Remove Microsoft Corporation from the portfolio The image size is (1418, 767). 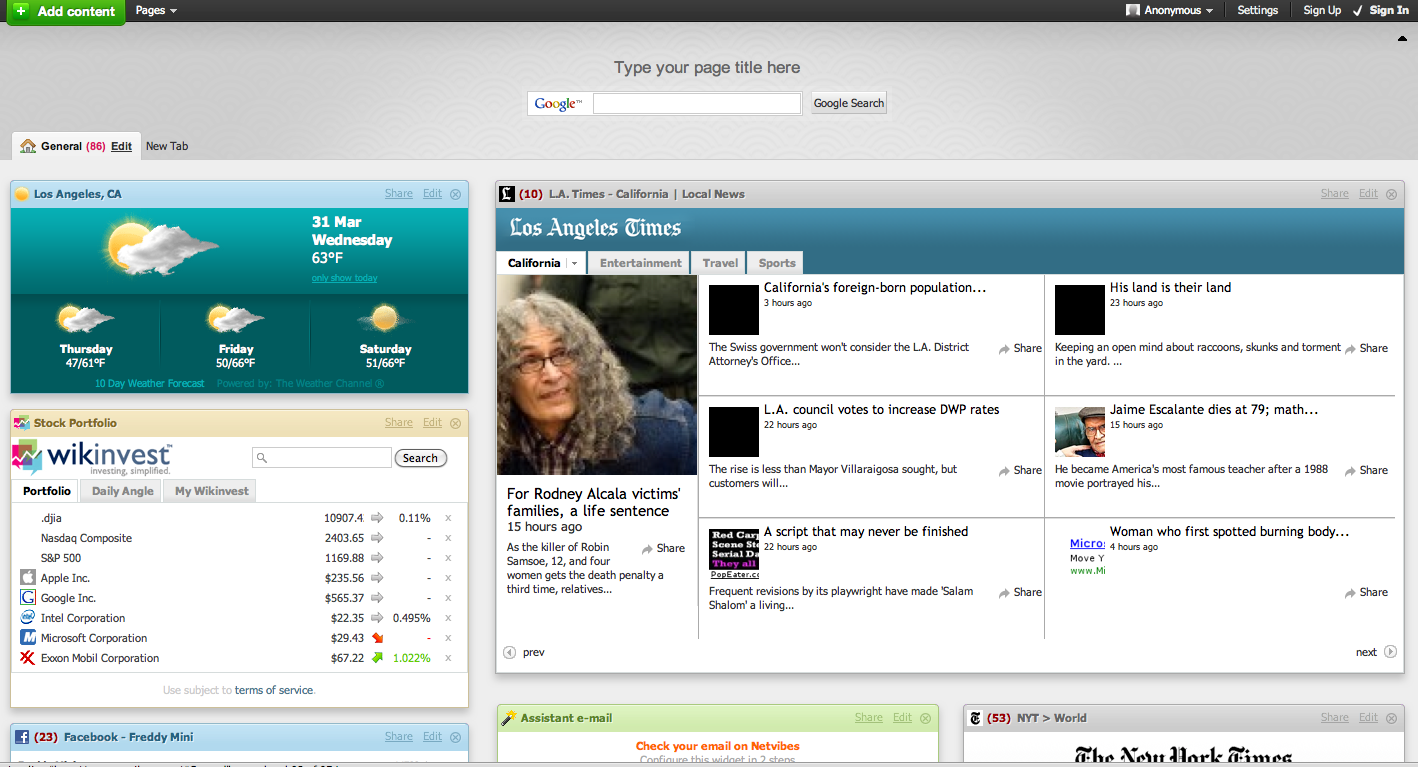[x=448, y=638]
